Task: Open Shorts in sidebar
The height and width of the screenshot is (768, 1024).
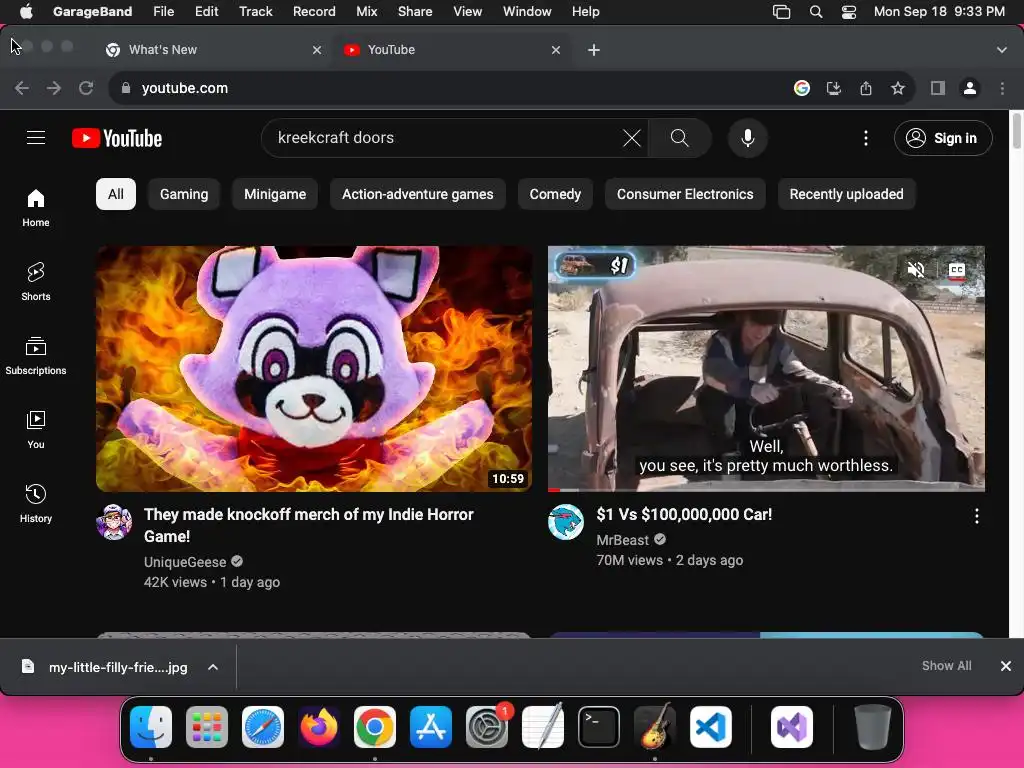Action: coord(36,281)
